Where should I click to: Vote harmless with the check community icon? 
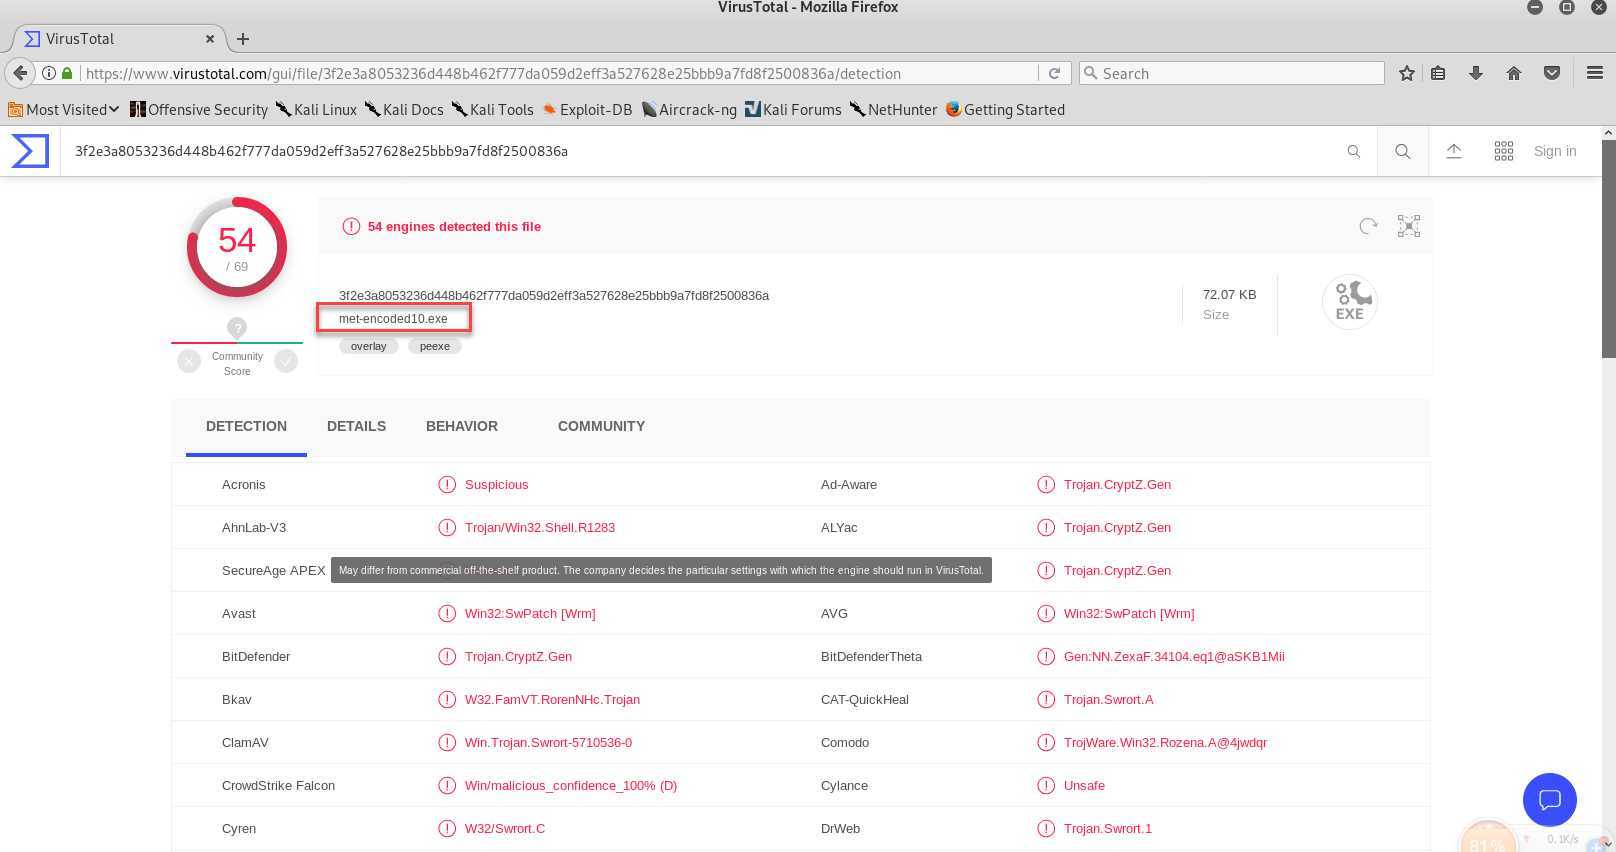click(286, 362)
